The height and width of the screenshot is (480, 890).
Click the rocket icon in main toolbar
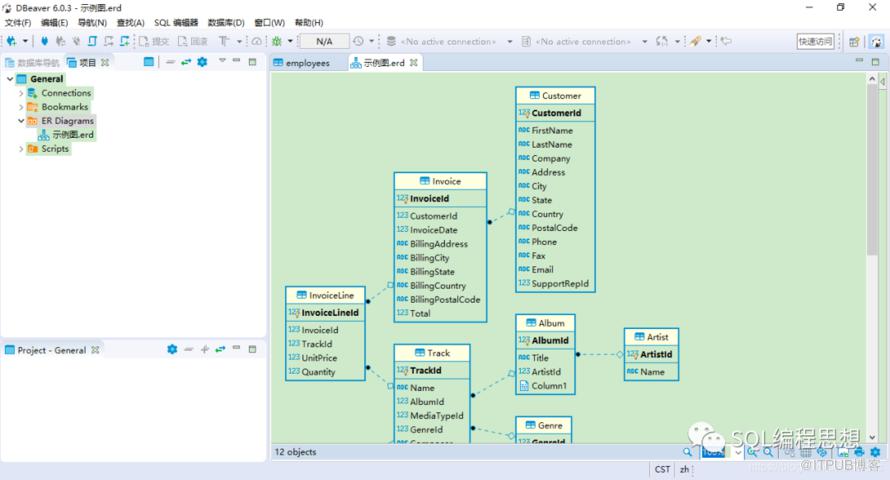[695, 41]
